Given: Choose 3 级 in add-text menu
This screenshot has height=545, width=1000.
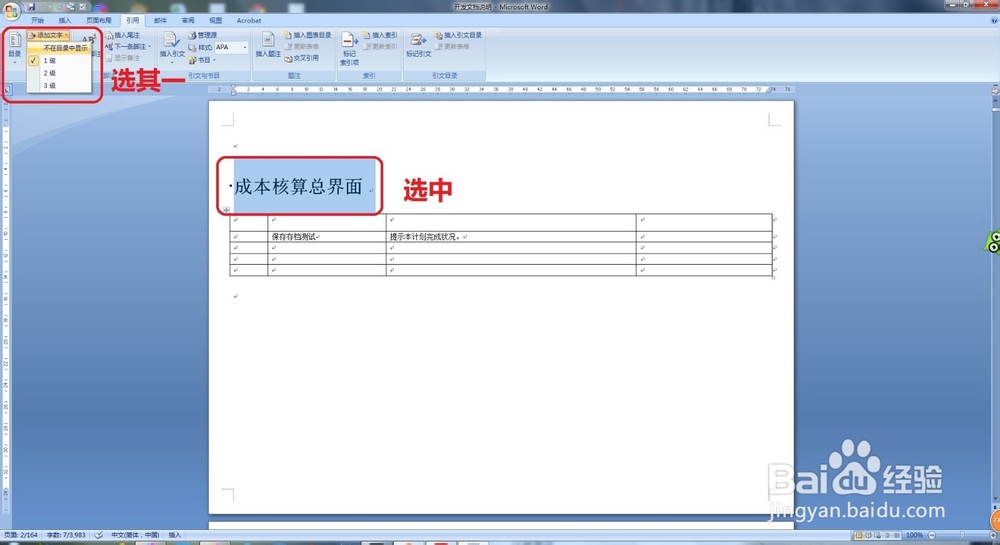Looking at the screenshot, I should [x=59, y=85].
